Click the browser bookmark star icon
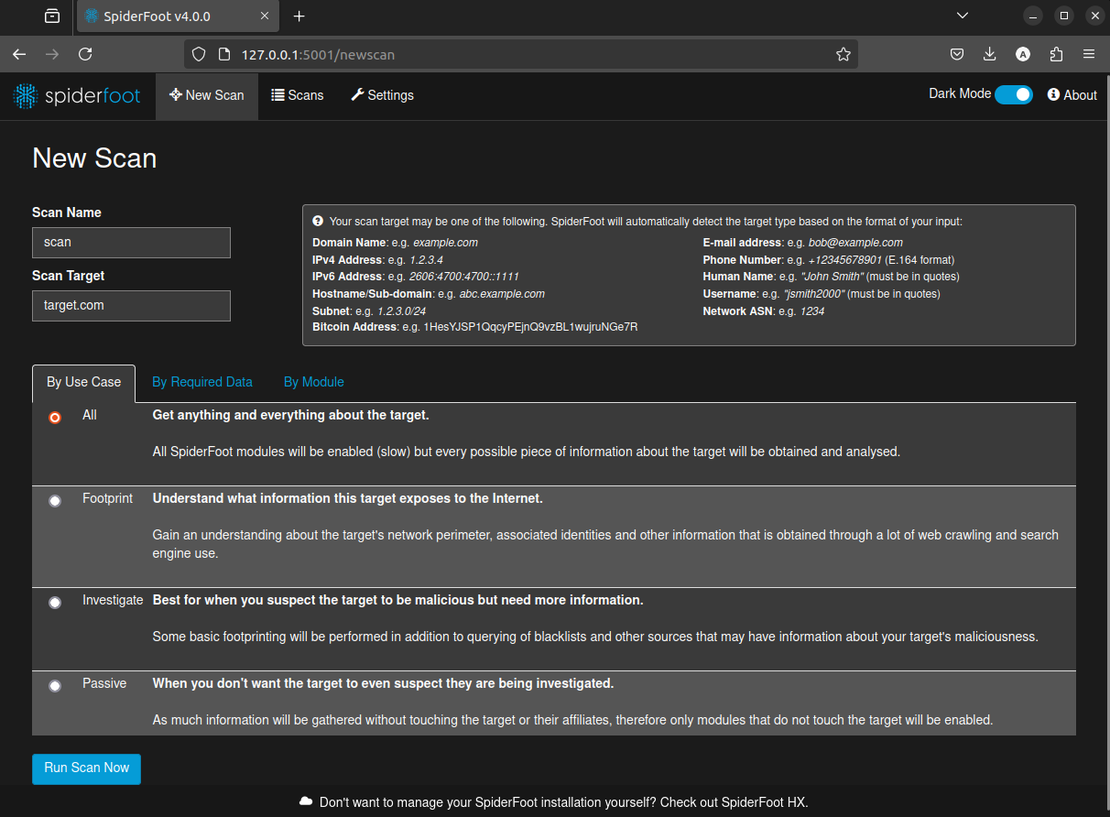 point(843,54)
